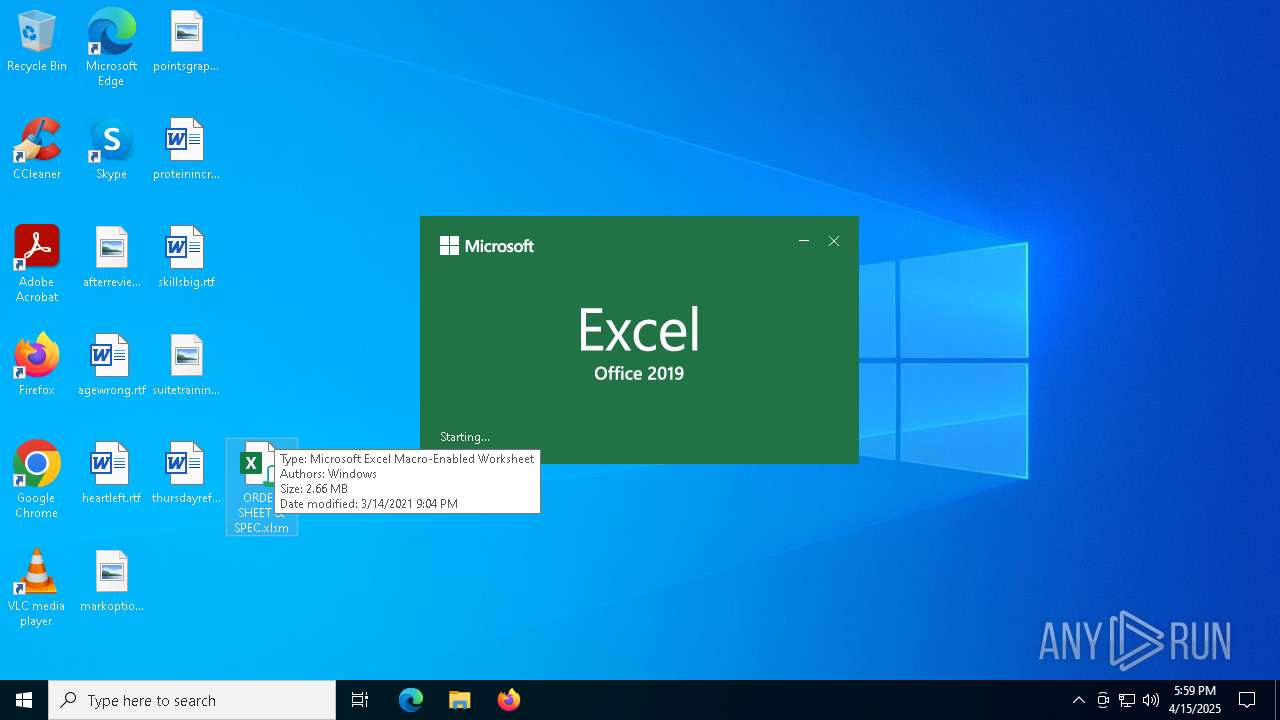Screen dimensions: 1280x720
Task: Select the pointsgrap... image file
Action: click(x=186, y=42)
